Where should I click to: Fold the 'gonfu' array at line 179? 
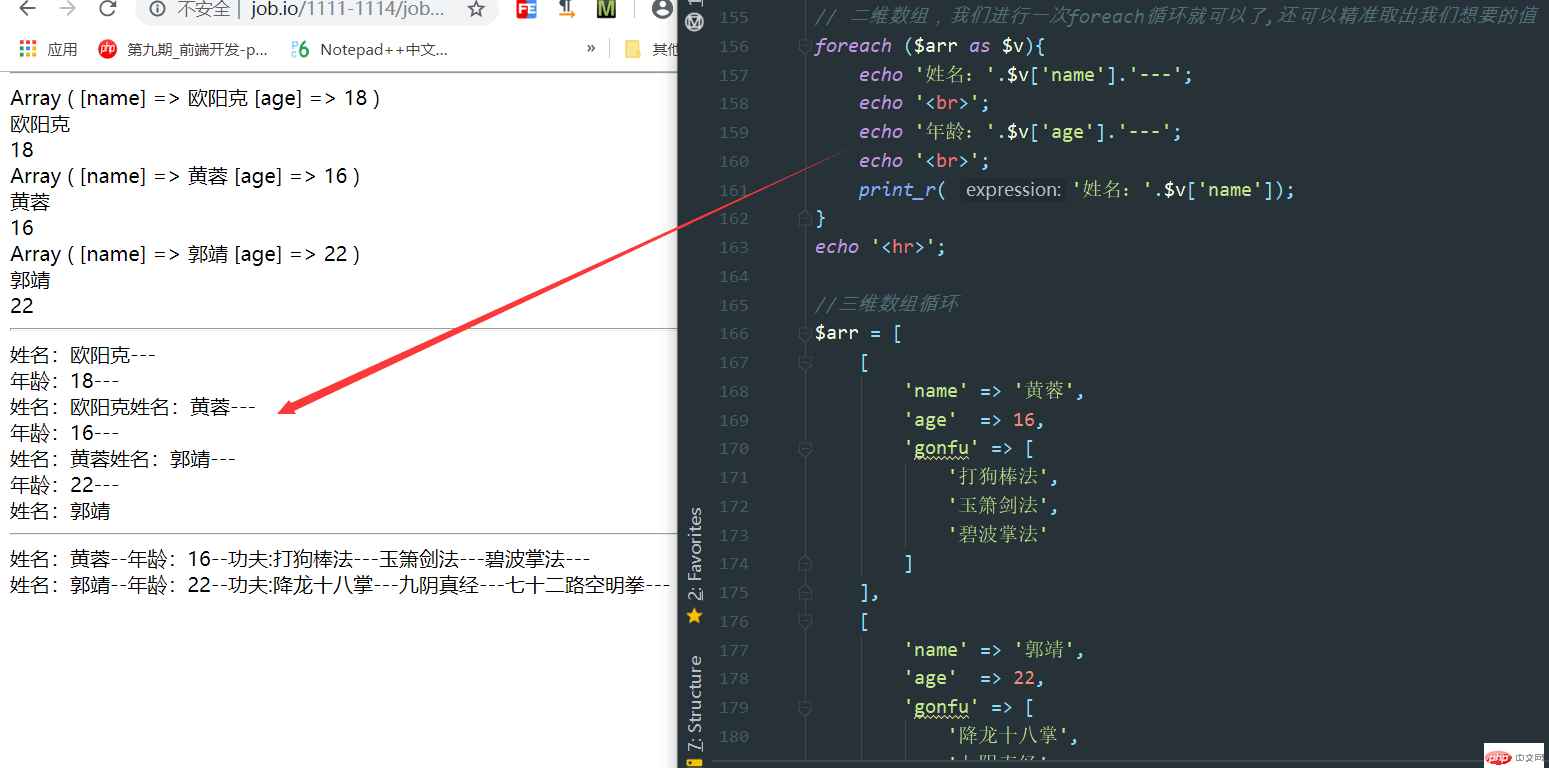pos(804,708)
